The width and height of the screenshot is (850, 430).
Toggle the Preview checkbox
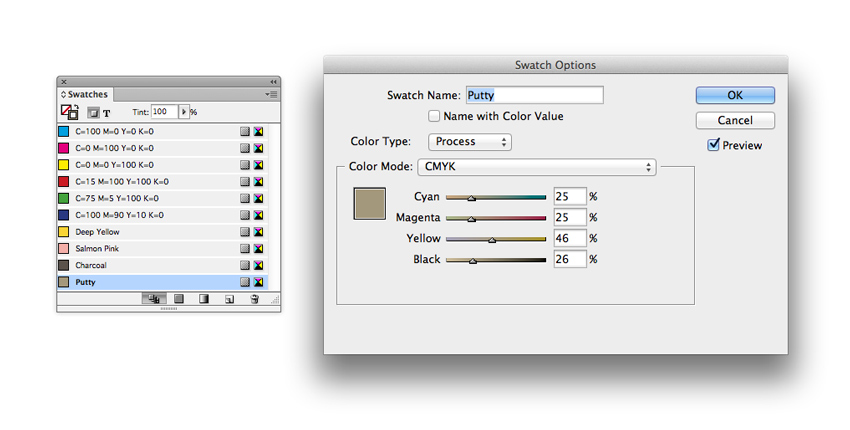[x=713, y=145]
